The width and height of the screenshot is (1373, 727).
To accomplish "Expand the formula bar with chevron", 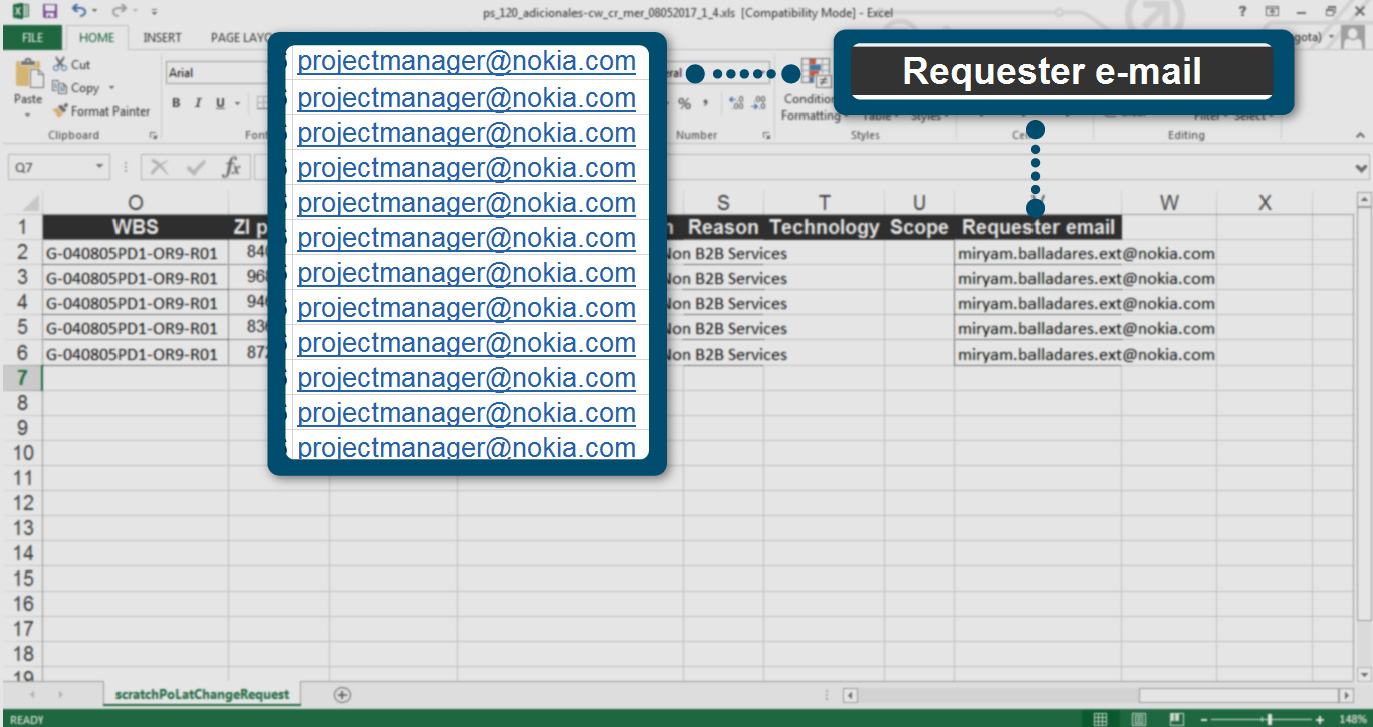I will 1360,168.
